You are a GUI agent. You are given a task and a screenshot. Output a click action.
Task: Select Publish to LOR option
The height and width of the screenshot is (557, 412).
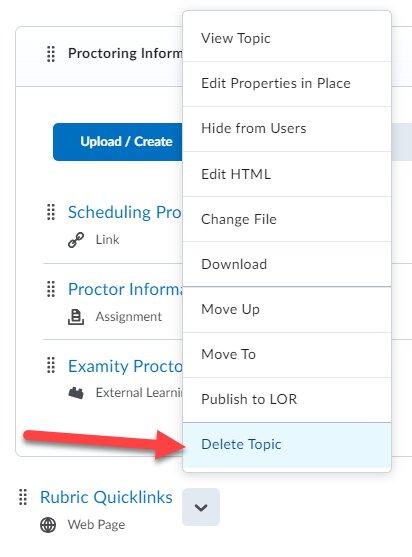pyautogui.click(x=287, y=400)
